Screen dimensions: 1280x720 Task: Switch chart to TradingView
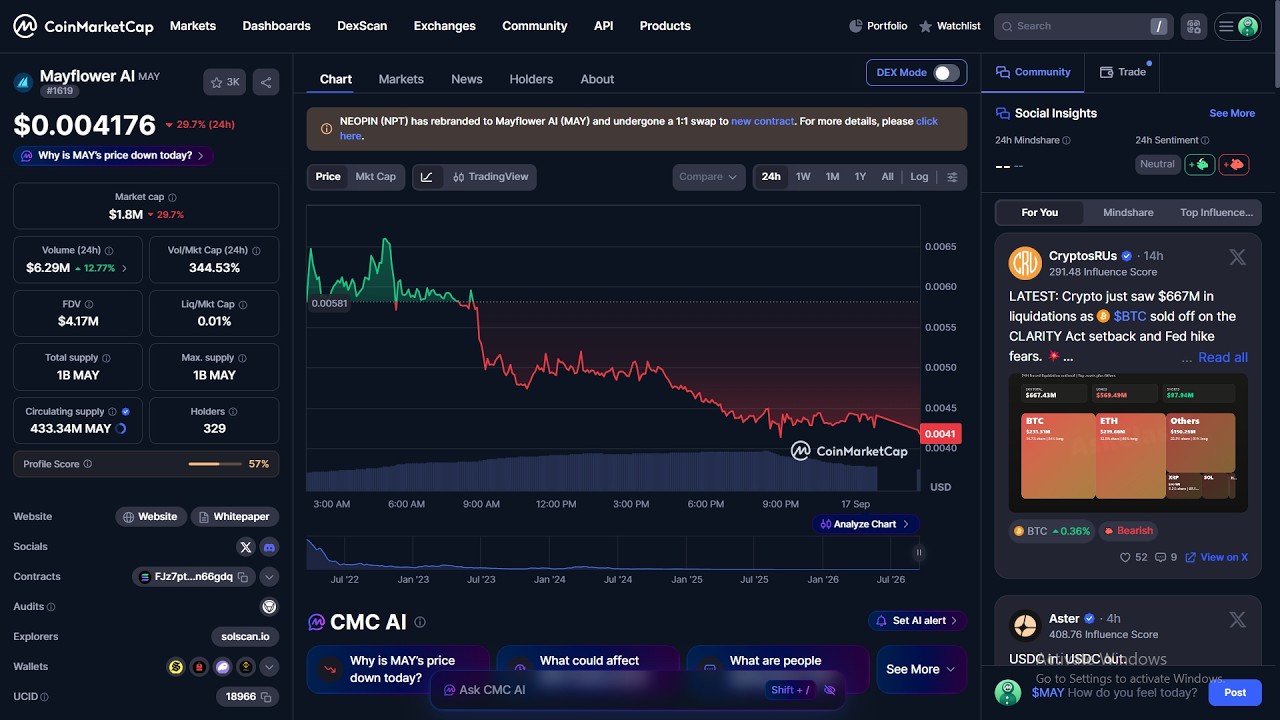(490, 177)
